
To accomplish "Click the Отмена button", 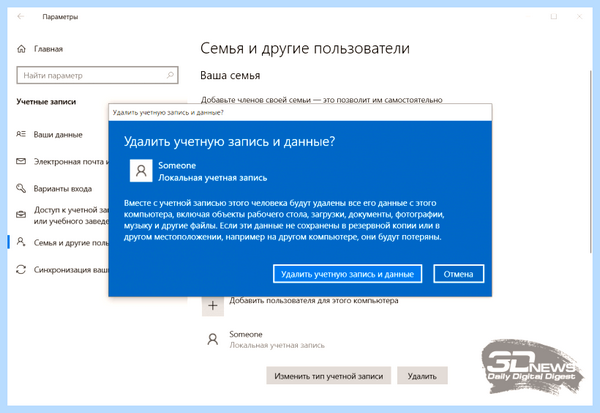I will tap(458, 274).
